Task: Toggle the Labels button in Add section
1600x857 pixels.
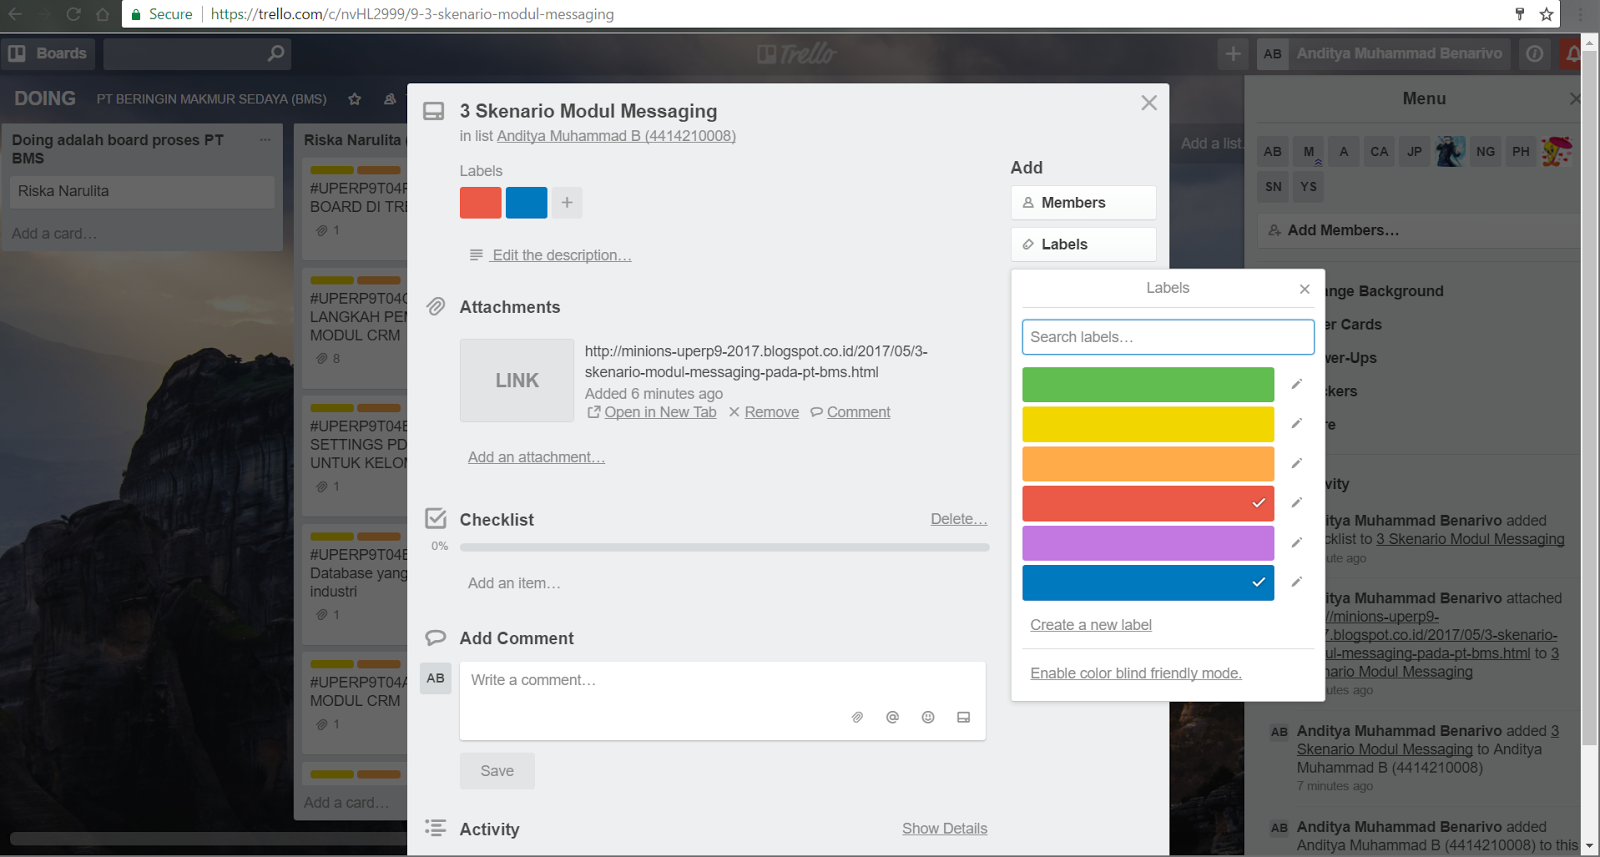Action: pos(1083,245)
